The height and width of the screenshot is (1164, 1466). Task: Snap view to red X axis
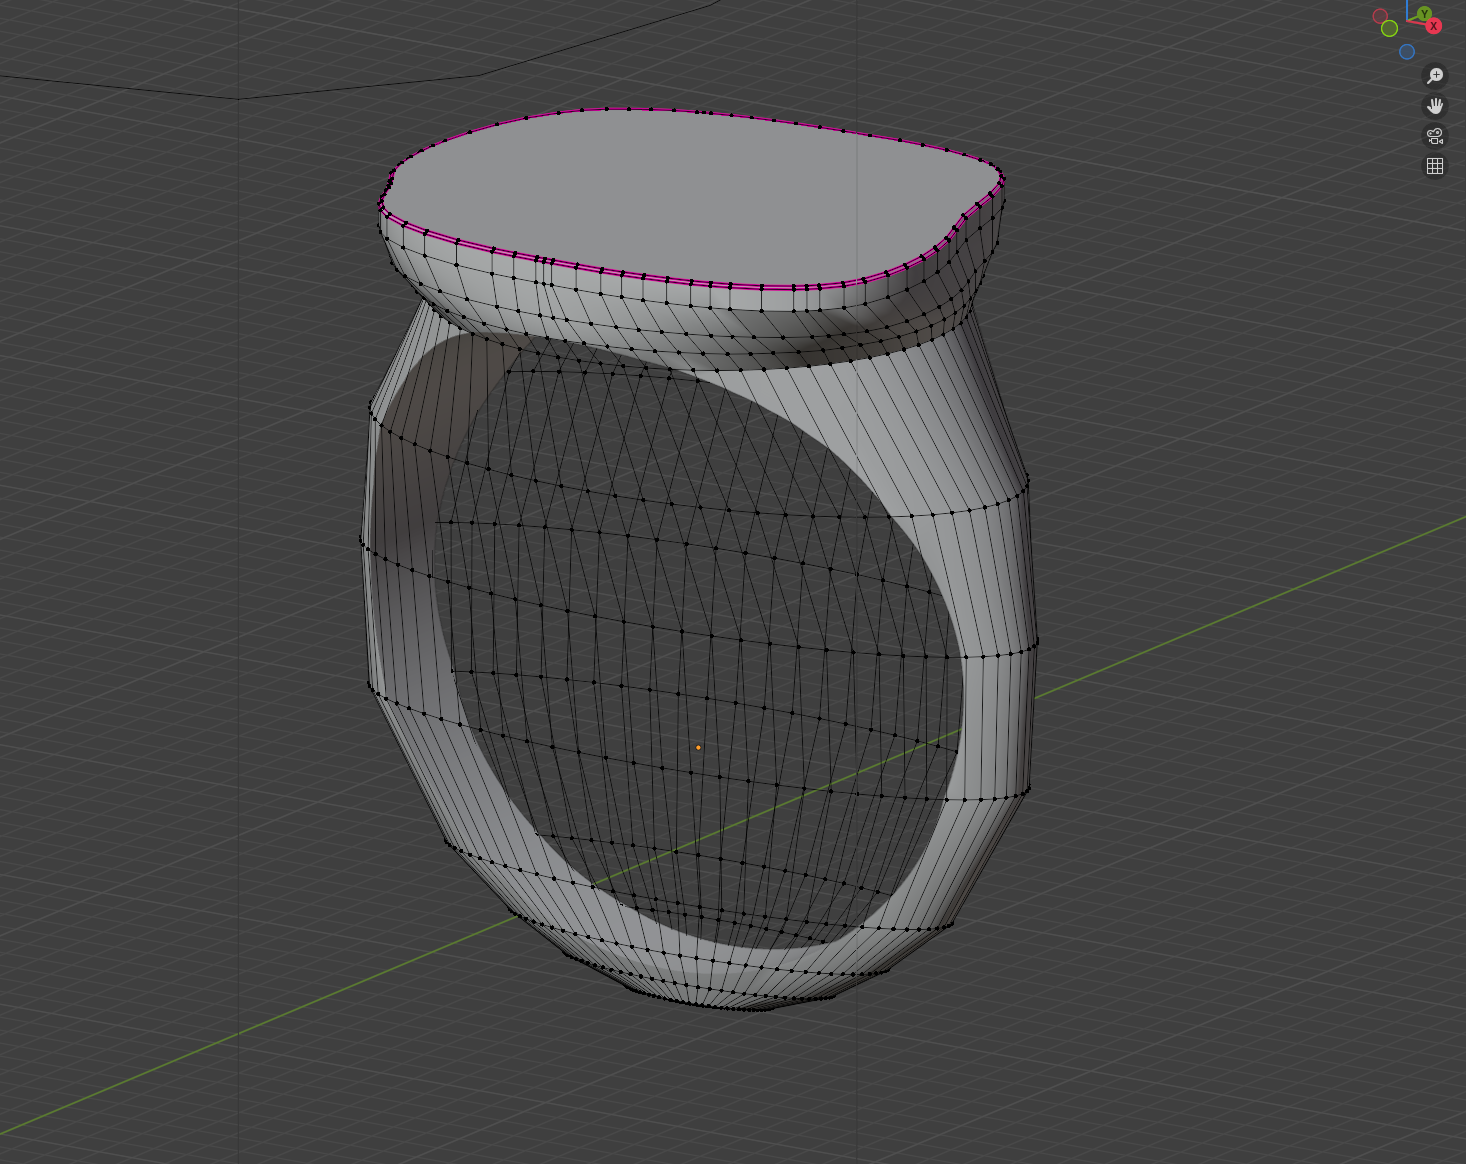1434,26
